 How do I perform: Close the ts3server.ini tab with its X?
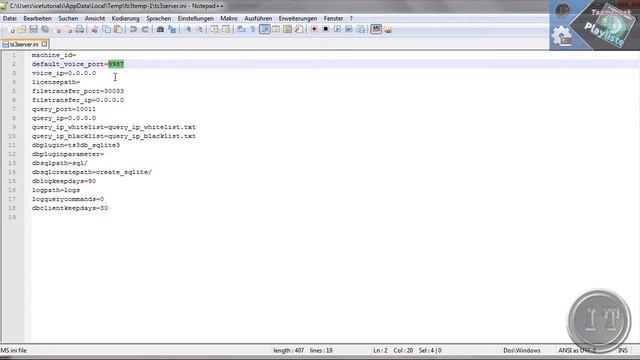pyautogui.click(x=44, y=44)
